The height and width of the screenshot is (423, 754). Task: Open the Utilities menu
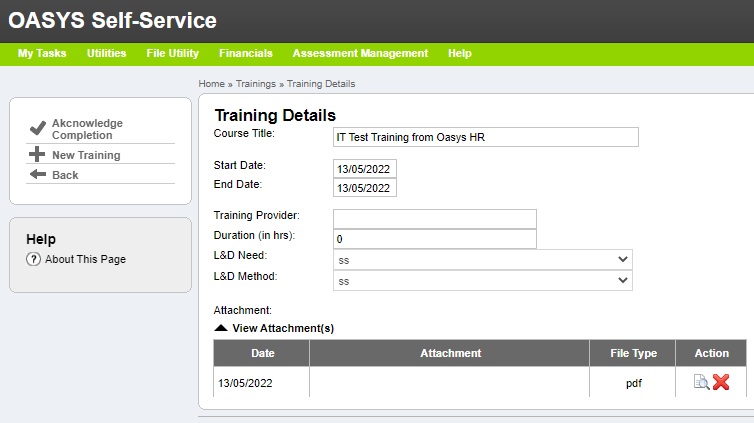(106, 53)
